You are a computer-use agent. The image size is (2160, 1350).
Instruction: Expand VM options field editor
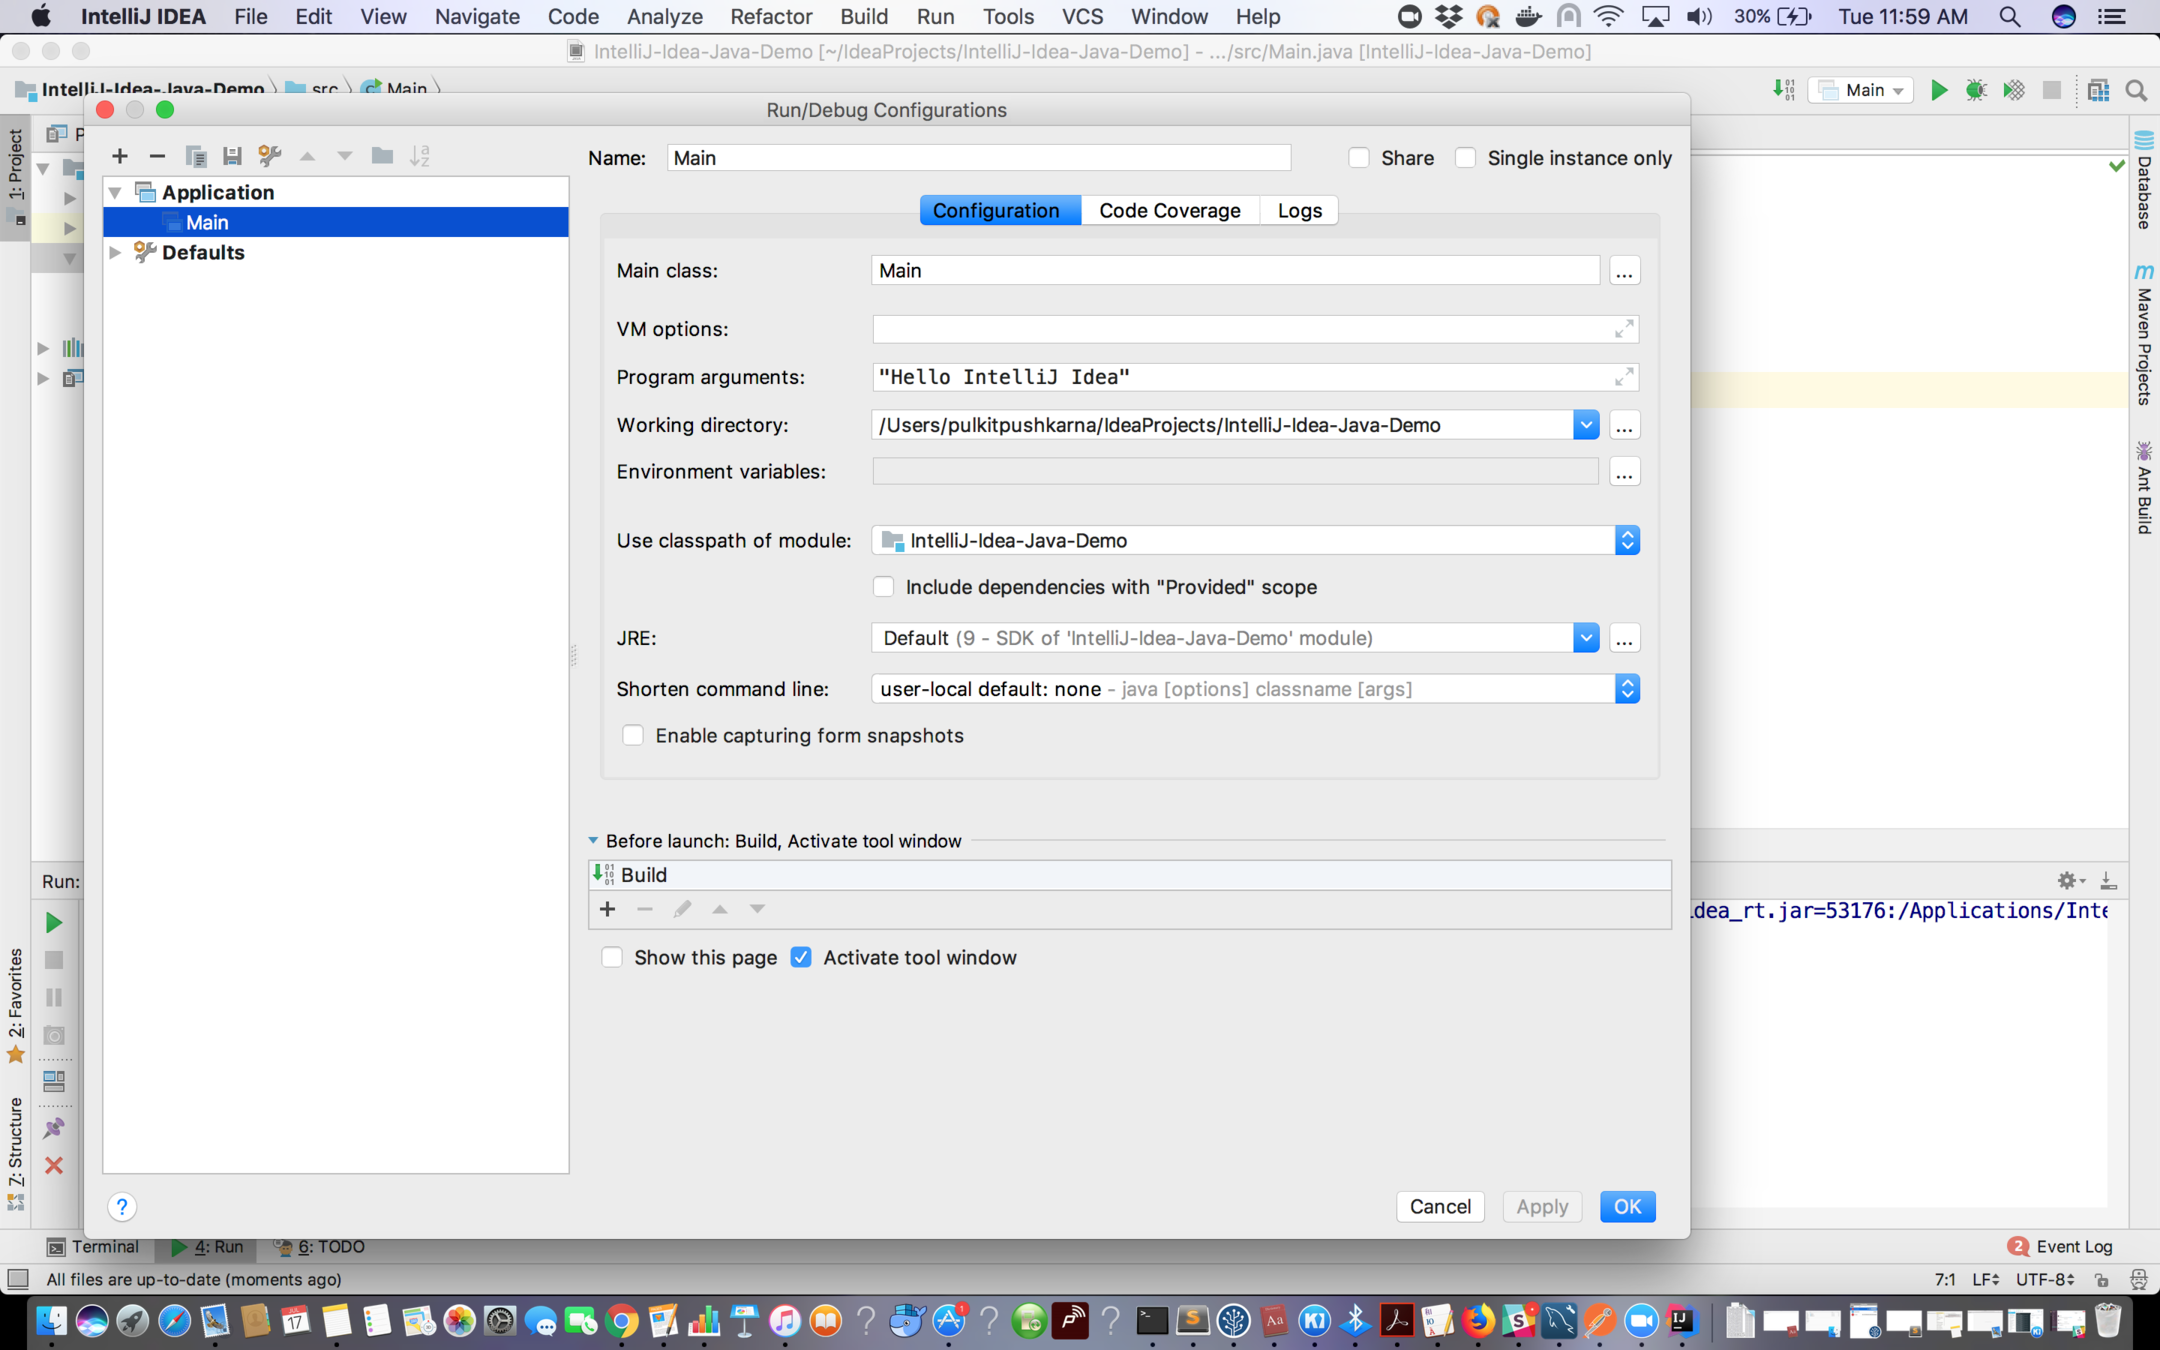tap(1624, 329)
